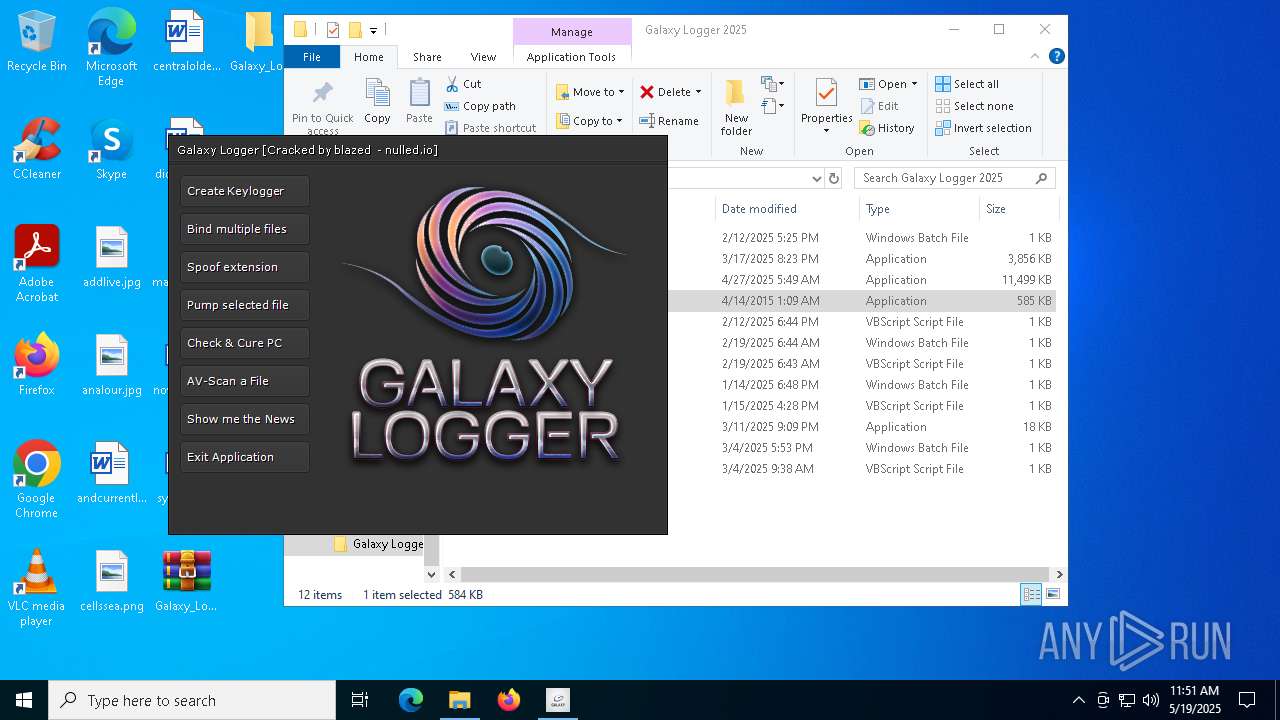Viewport: 1280px width, 720px height.
Task: Open the Quick Access Toolbar customize dropdown
Action: 374,30
